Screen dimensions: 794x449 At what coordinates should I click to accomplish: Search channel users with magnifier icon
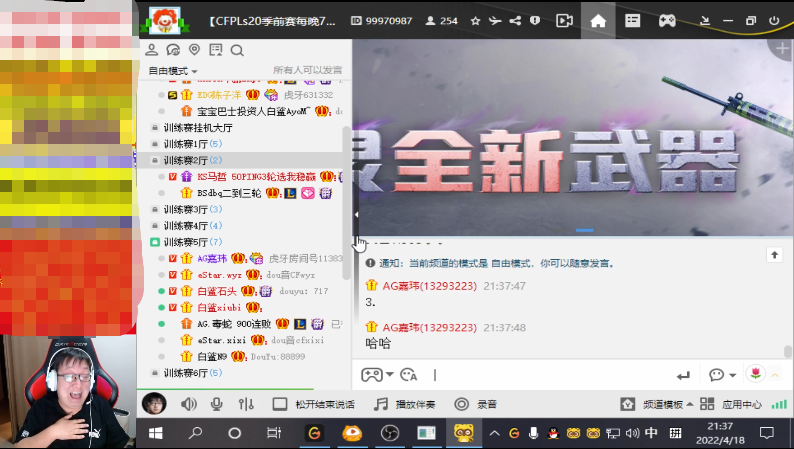click(x=237, y=50)
